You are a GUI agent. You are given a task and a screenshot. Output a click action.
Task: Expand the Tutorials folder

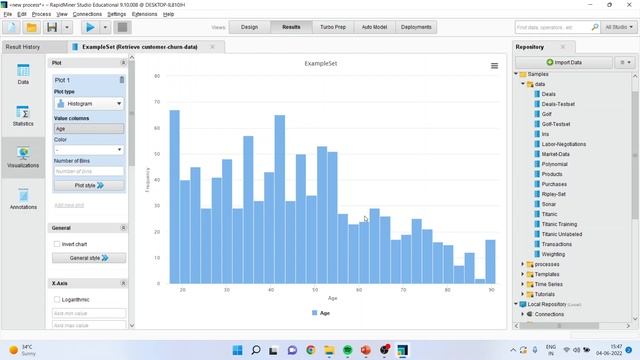[522, 294]
